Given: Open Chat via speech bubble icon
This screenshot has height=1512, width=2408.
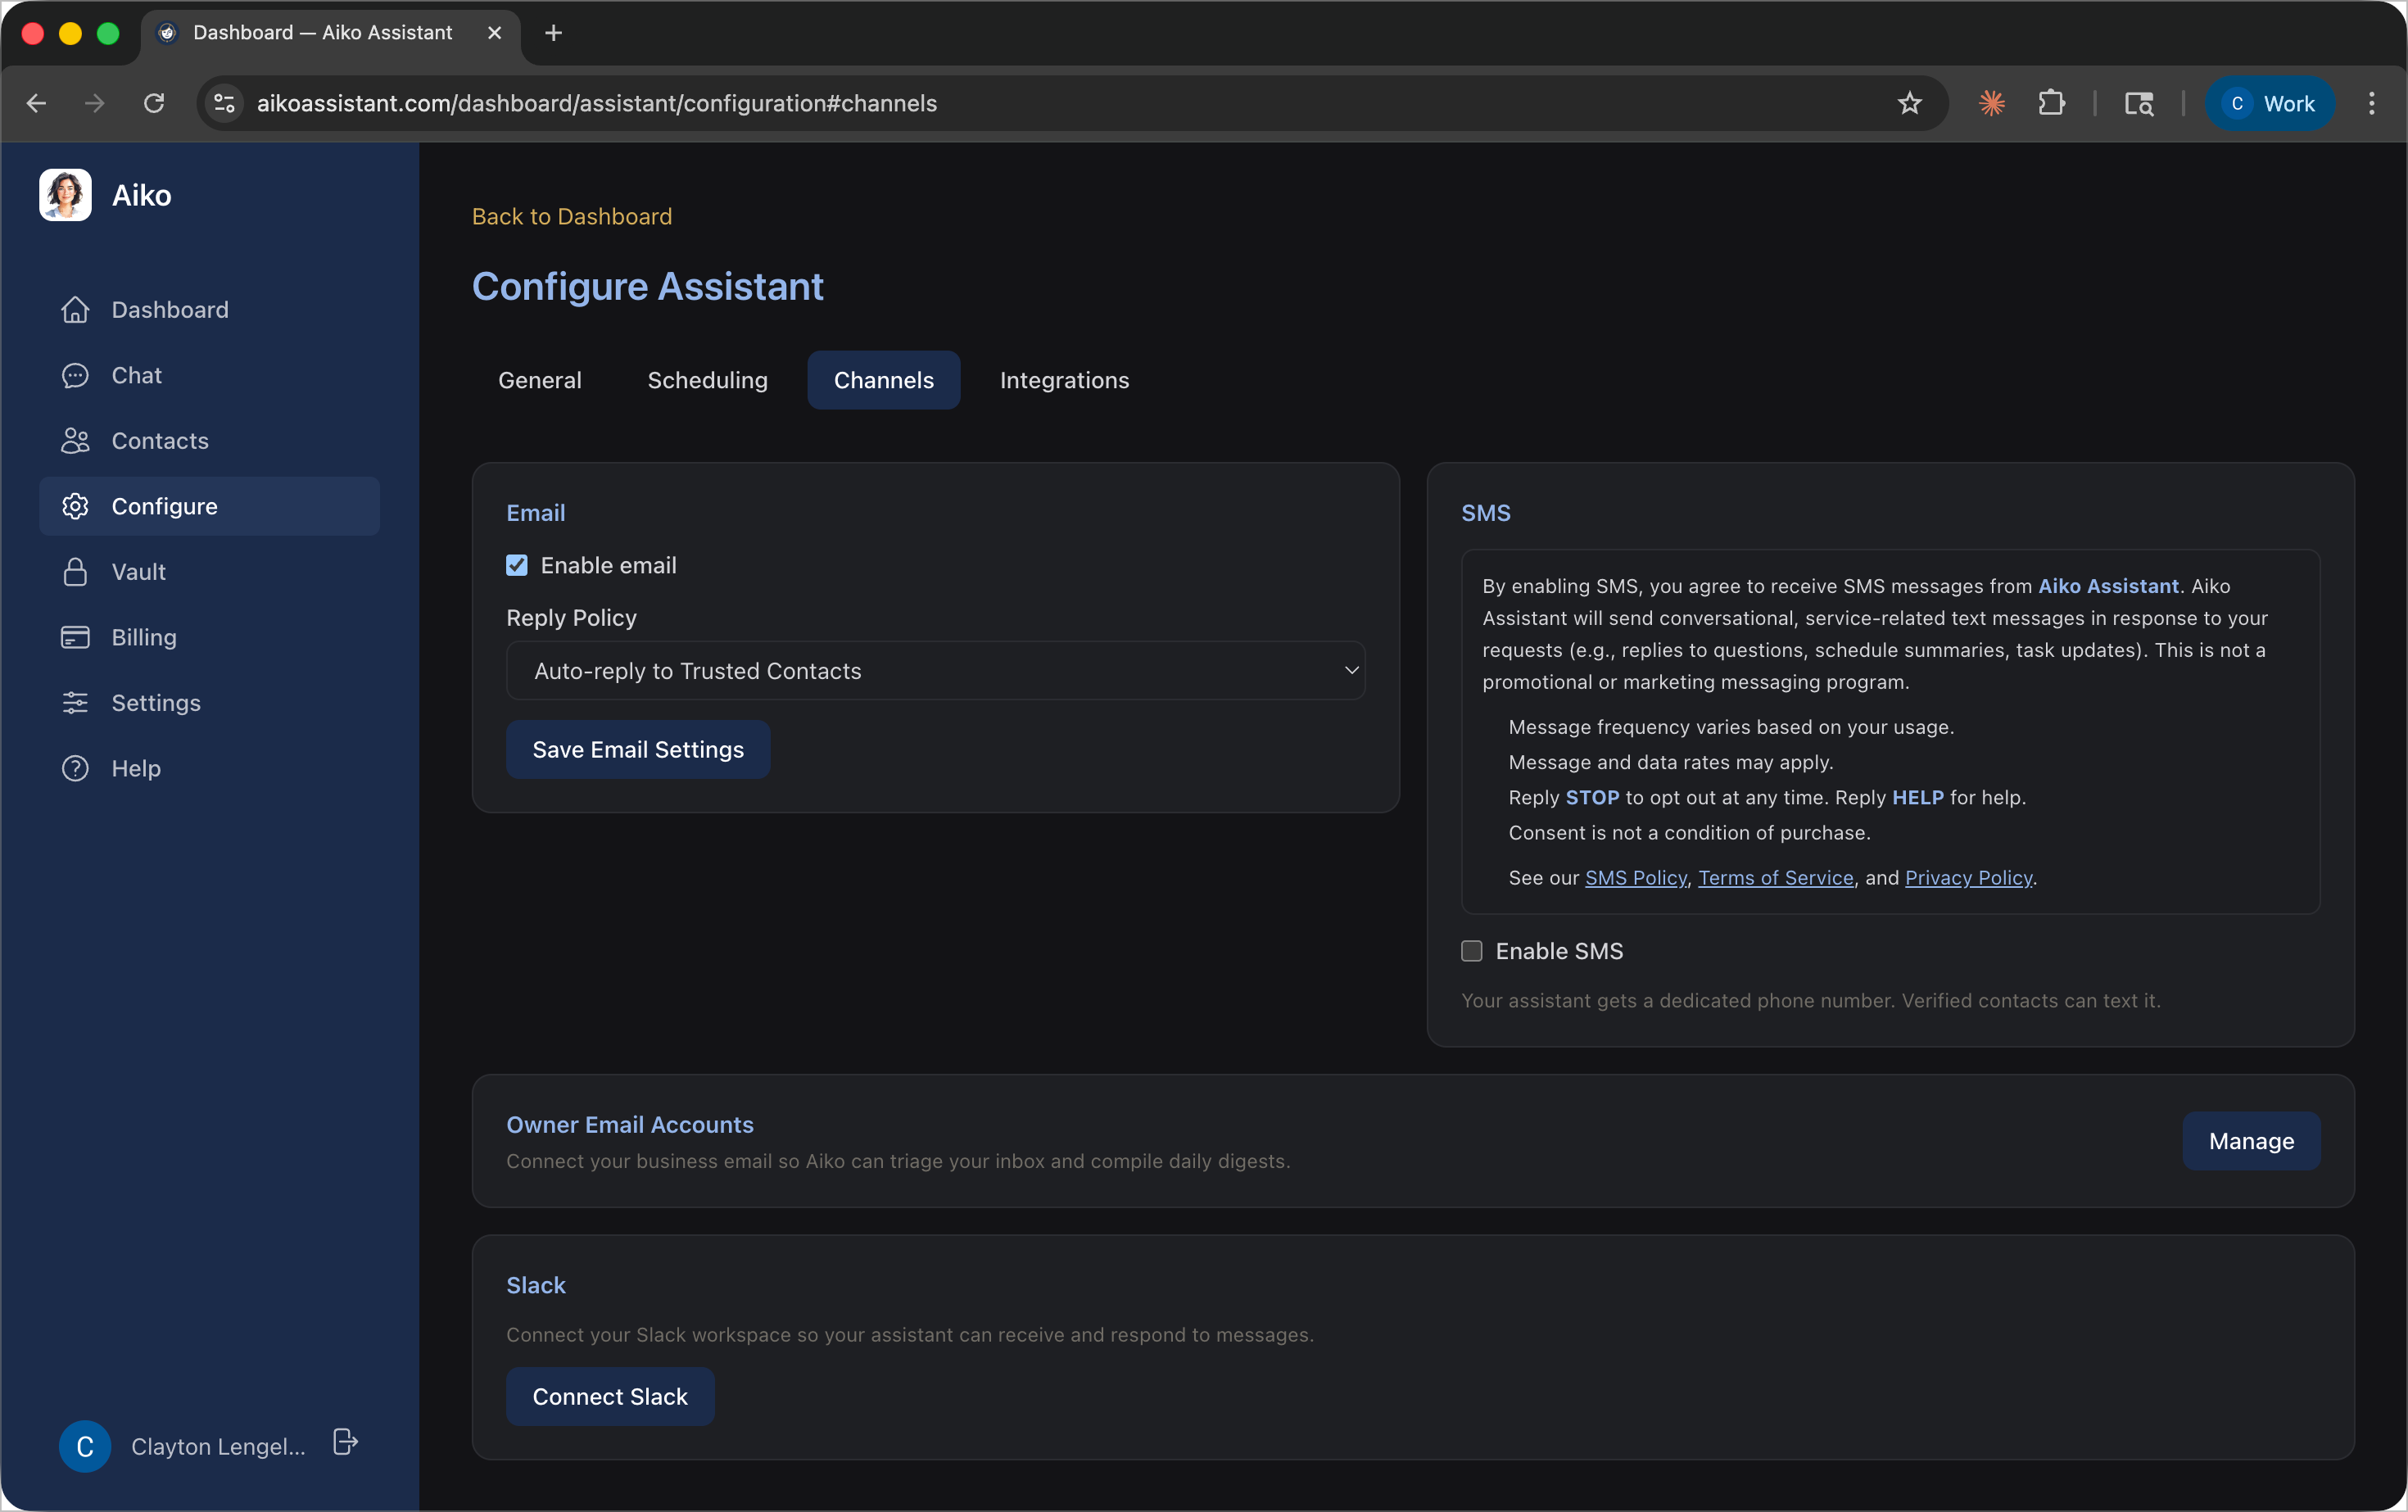Looking at the screenshot, I should pyautogui.click(x=75, y=375).
